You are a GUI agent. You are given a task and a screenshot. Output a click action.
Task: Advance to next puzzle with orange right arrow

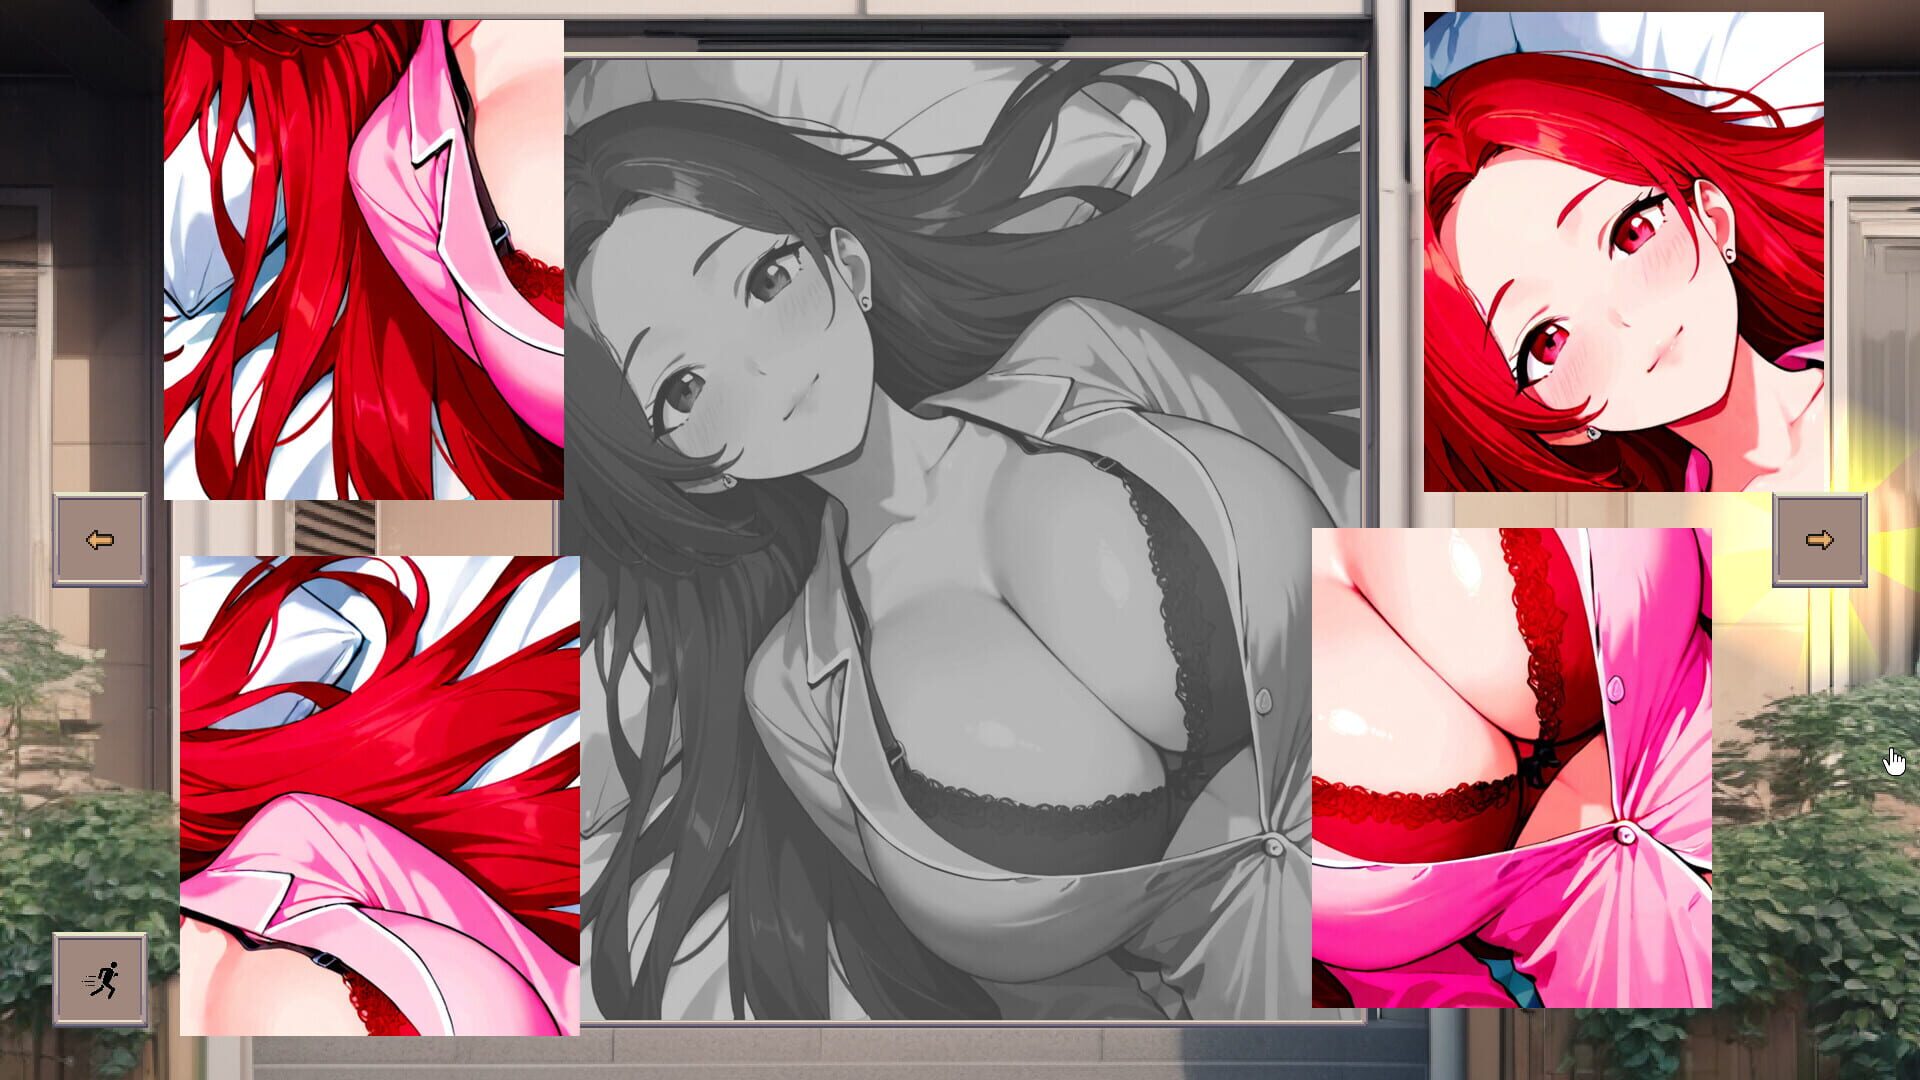tap(1819, 540)
